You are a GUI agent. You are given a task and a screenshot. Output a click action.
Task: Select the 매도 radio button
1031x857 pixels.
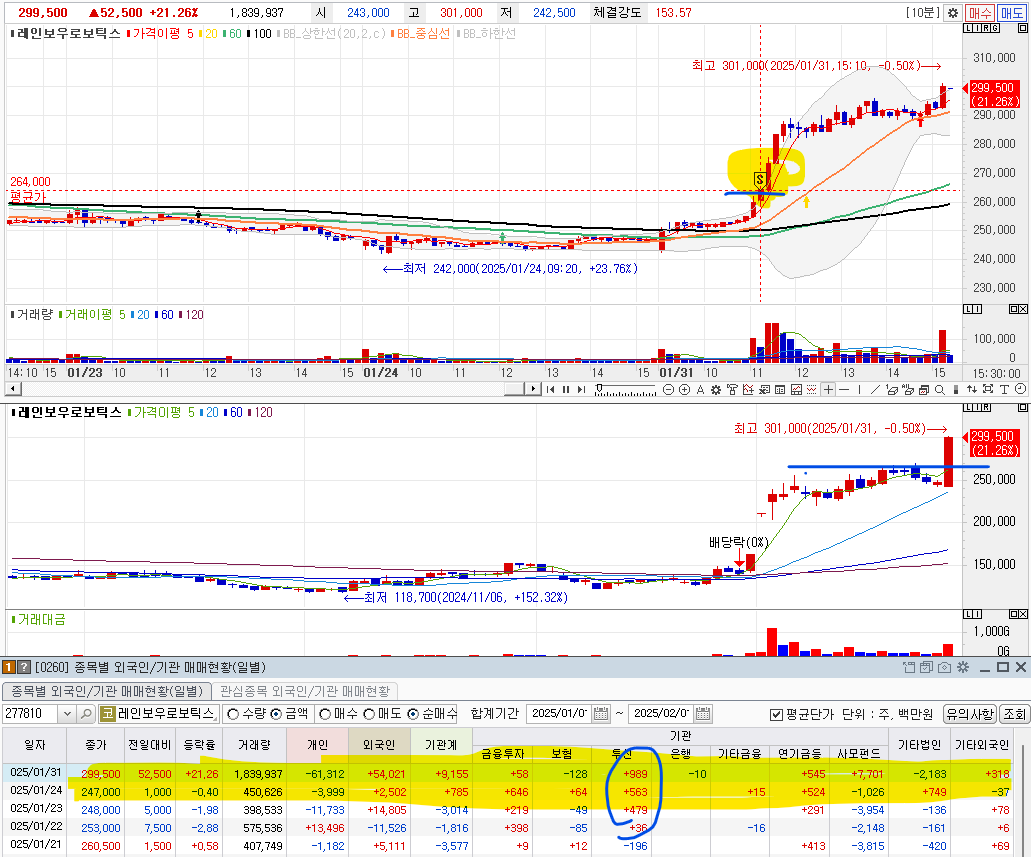pyautogui.click(x=369, y=714)
